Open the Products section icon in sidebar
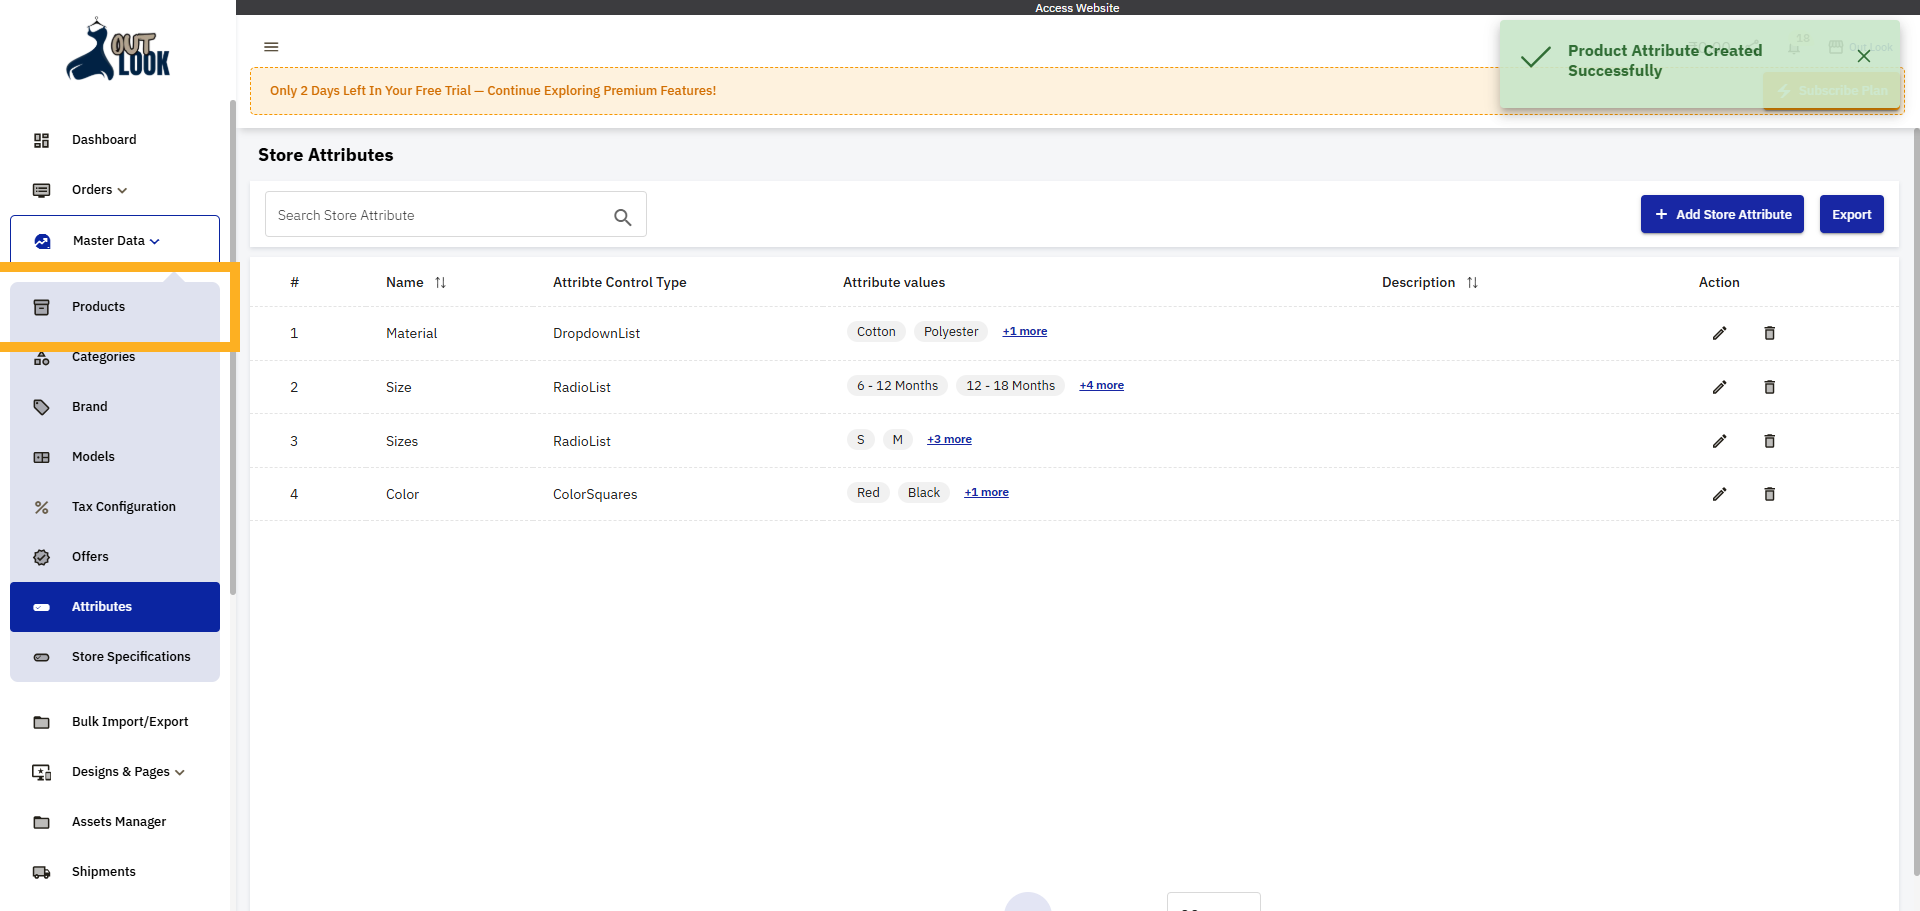Screen dimensions: 1920x911 pyautogui.click(x=41, y=307)
